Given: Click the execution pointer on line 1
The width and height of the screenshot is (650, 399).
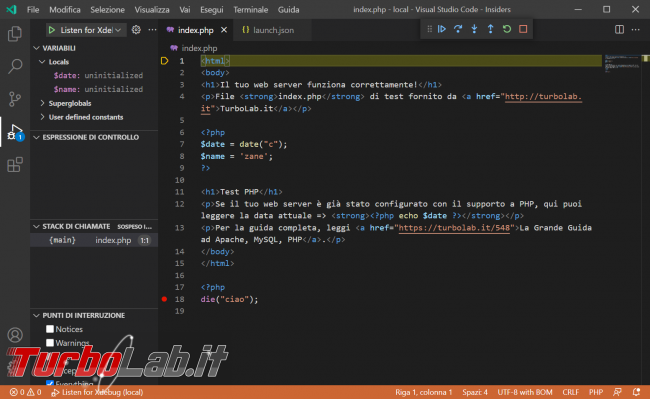Looking at the screenshot, I should tap(165, 61).
